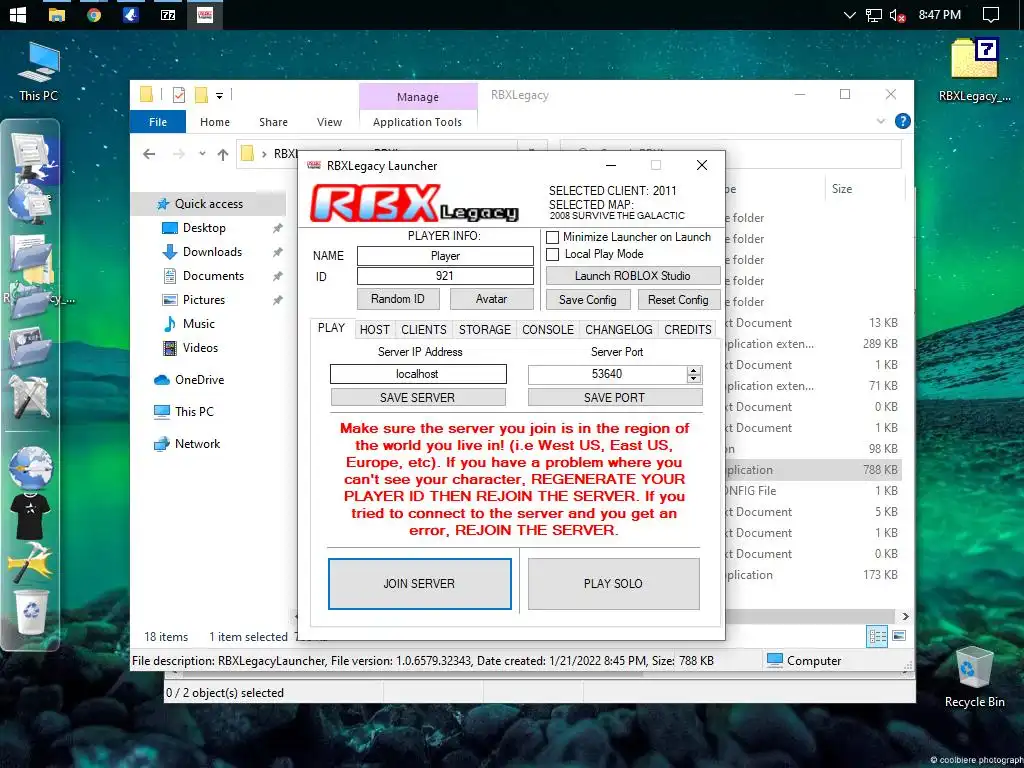Click the Properties checkmark icon in Explorer title bar
Viewport: 1024px width, 768px height.
coord(178,95)
